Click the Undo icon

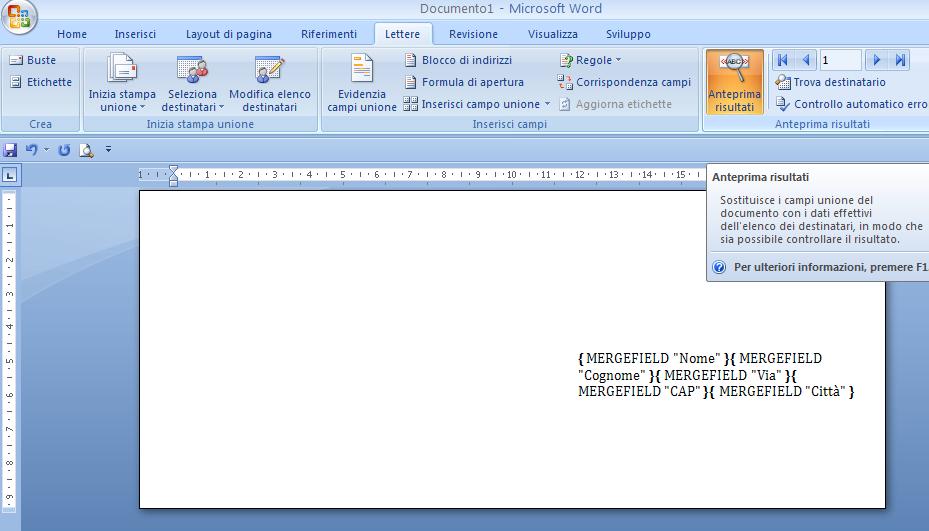click(x=31, y=150)
